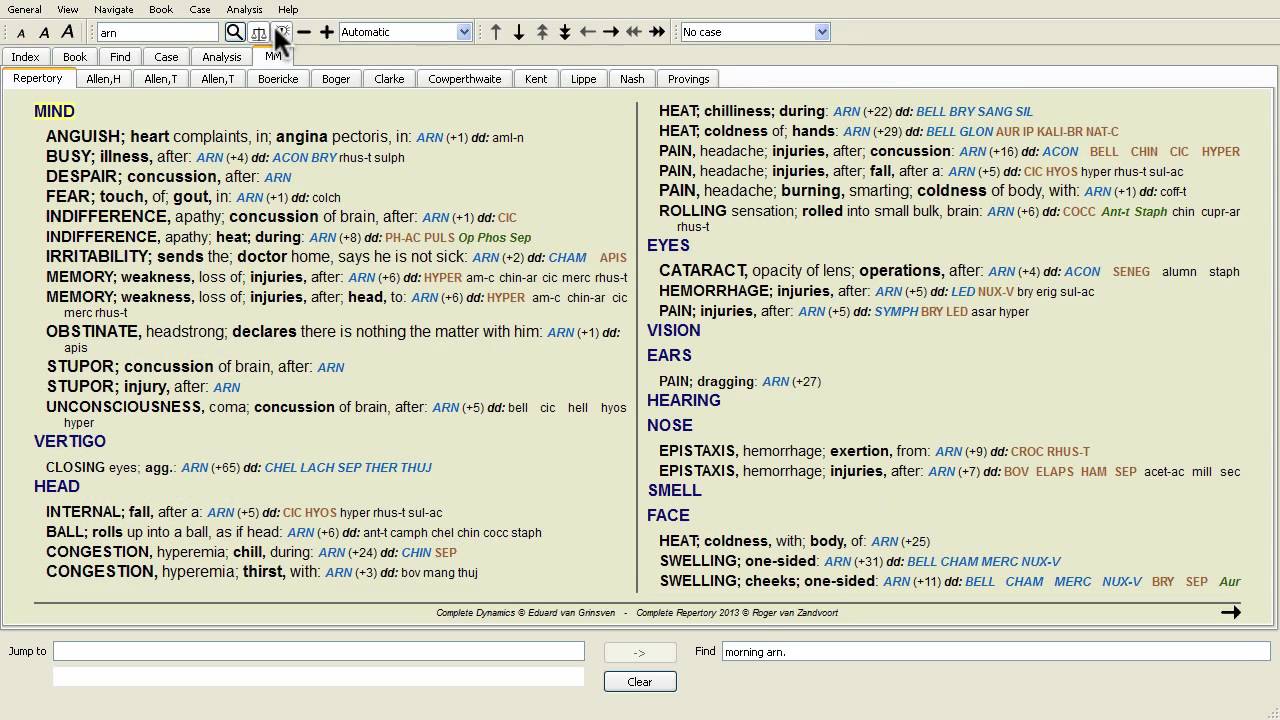The width and height of the screenshot is (1280, 720).
Task: Select the Nash tab
Action: [x=632, y=79]
